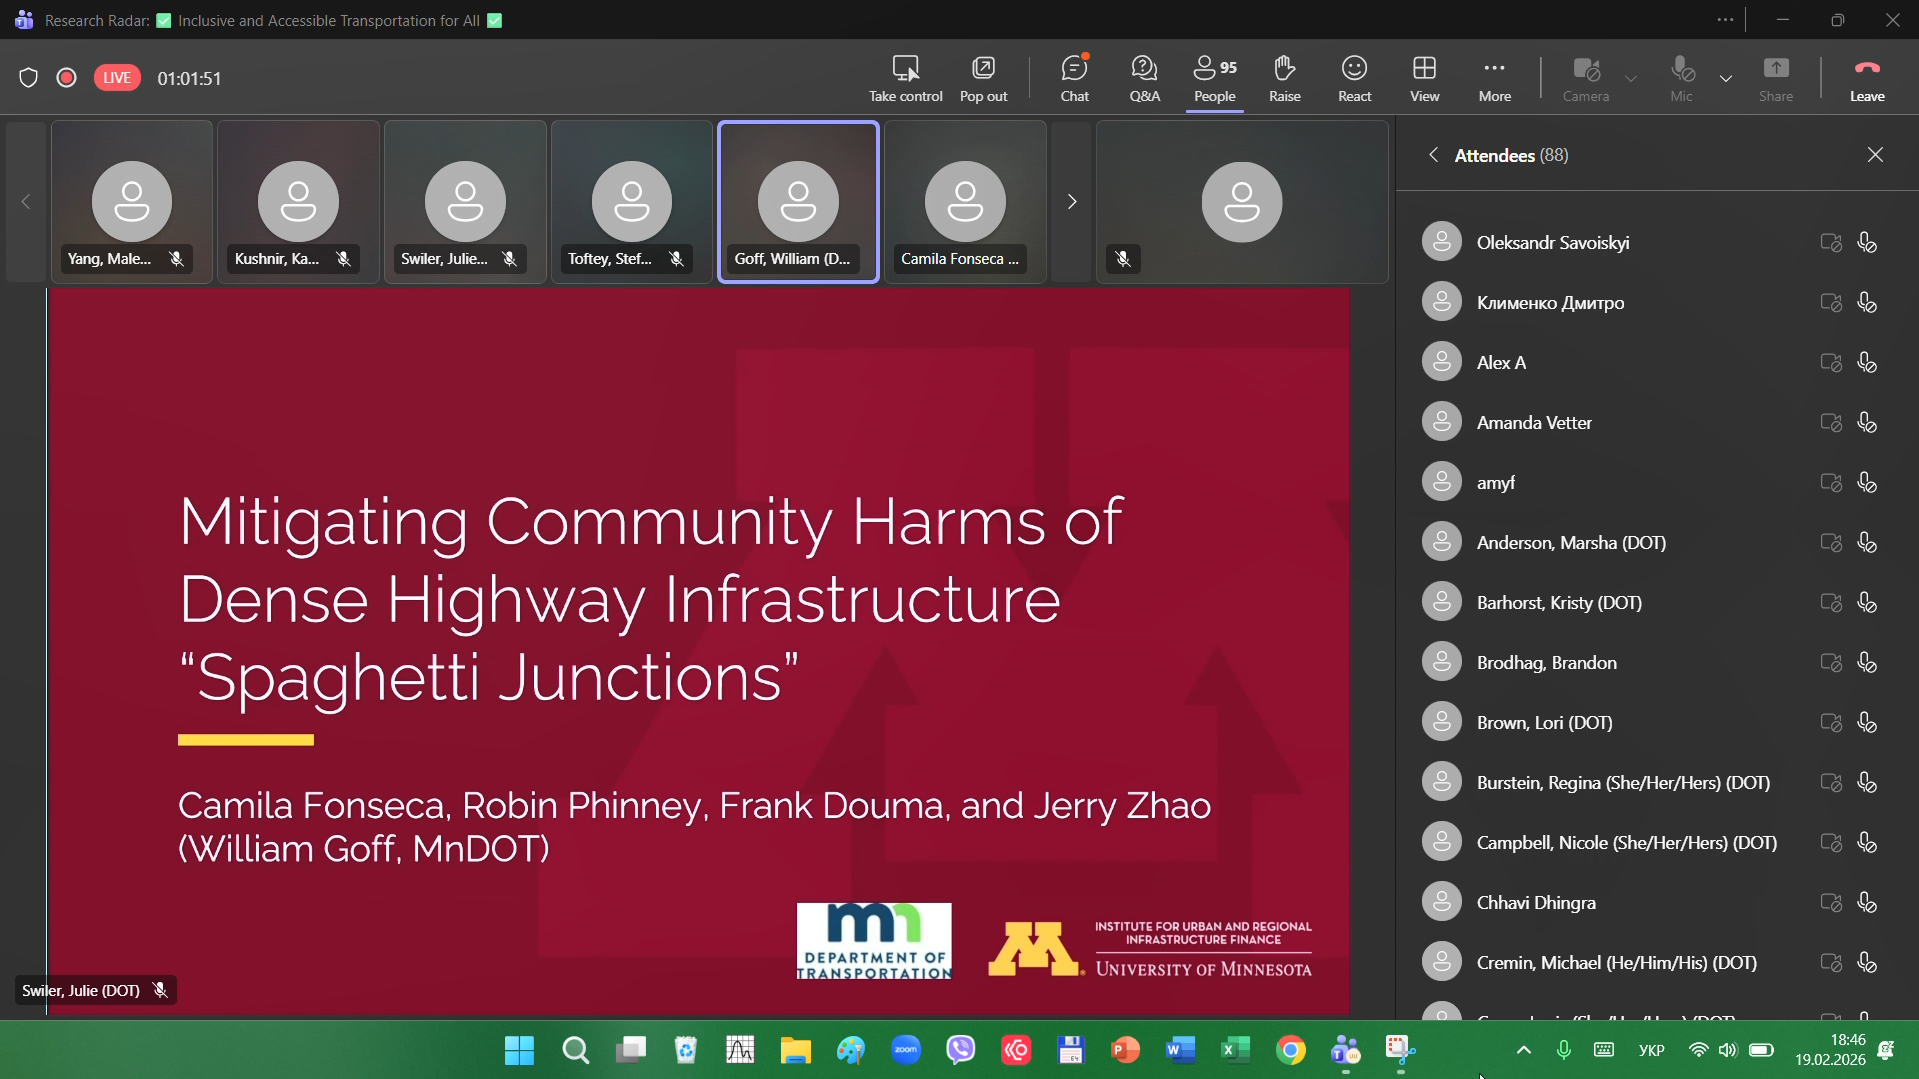Viewport: 1919px width, 1079px height.
Task: Open the Q&A panel
Action: (1144, 78)
